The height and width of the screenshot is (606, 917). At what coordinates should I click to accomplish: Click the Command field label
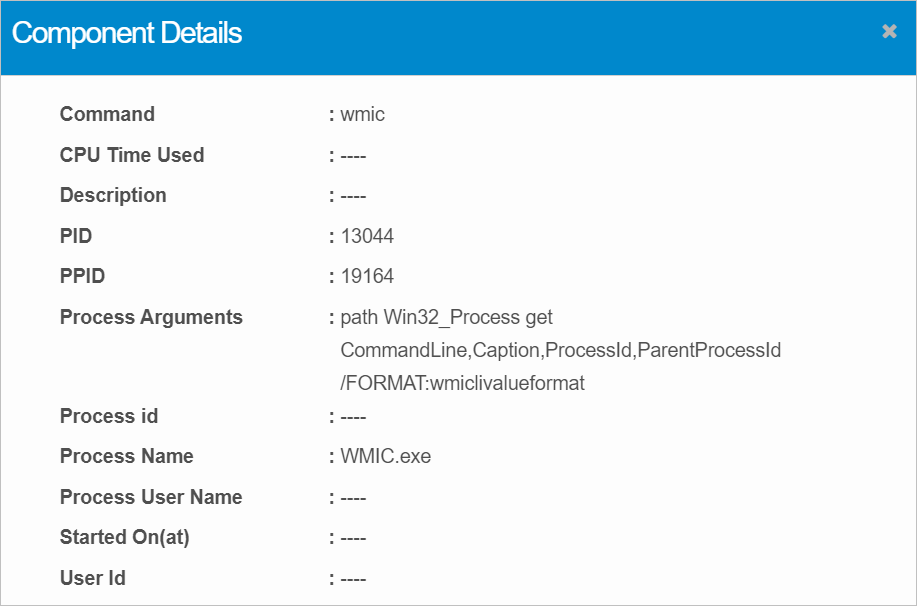point(107,114)
